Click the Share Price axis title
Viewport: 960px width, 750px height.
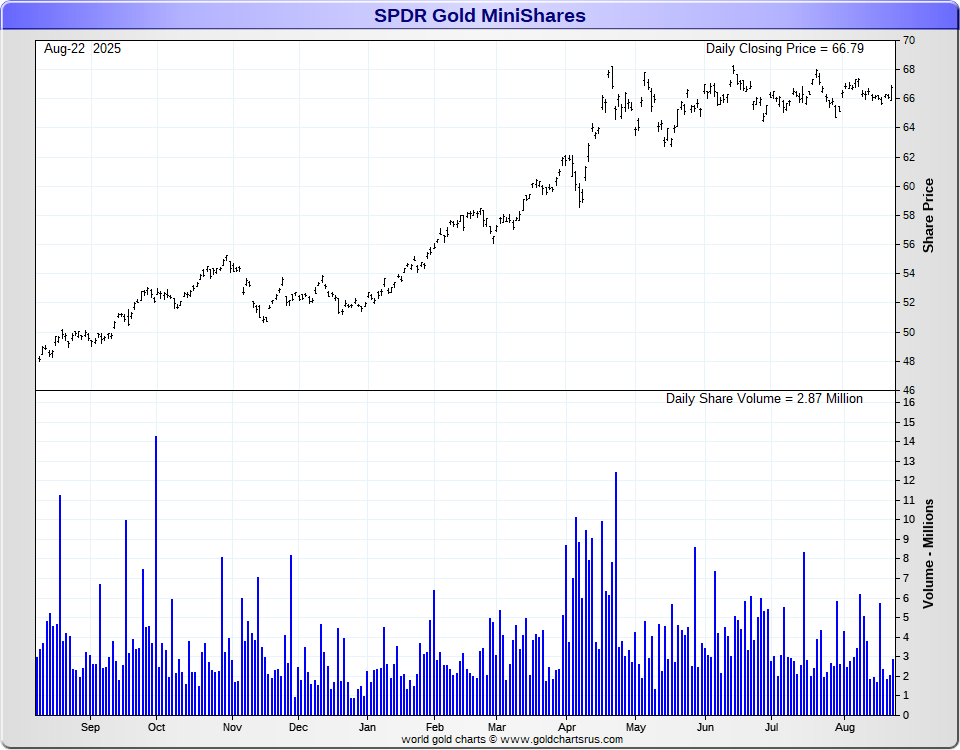tap(929, 216)
